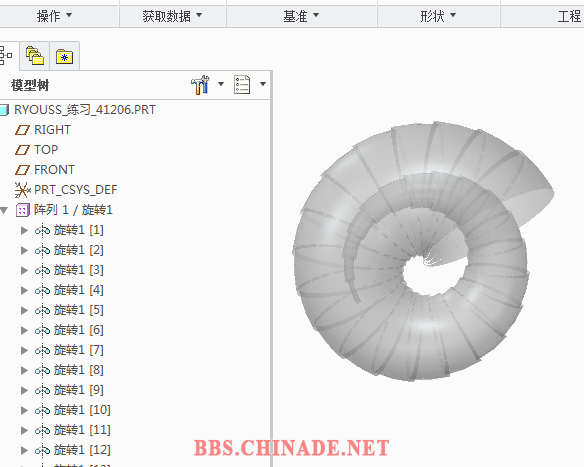
Task: Open the 工程 ribbon group
Action: click(x=569, y=16)
